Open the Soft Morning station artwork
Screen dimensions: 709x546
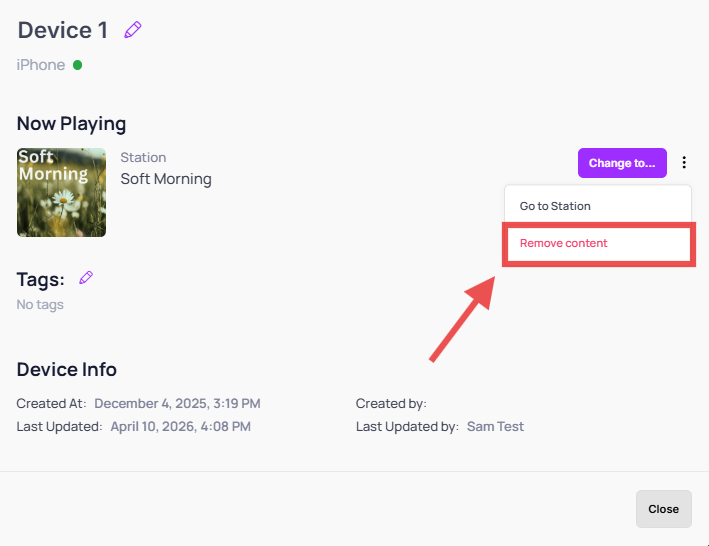[x=61, y=192]
